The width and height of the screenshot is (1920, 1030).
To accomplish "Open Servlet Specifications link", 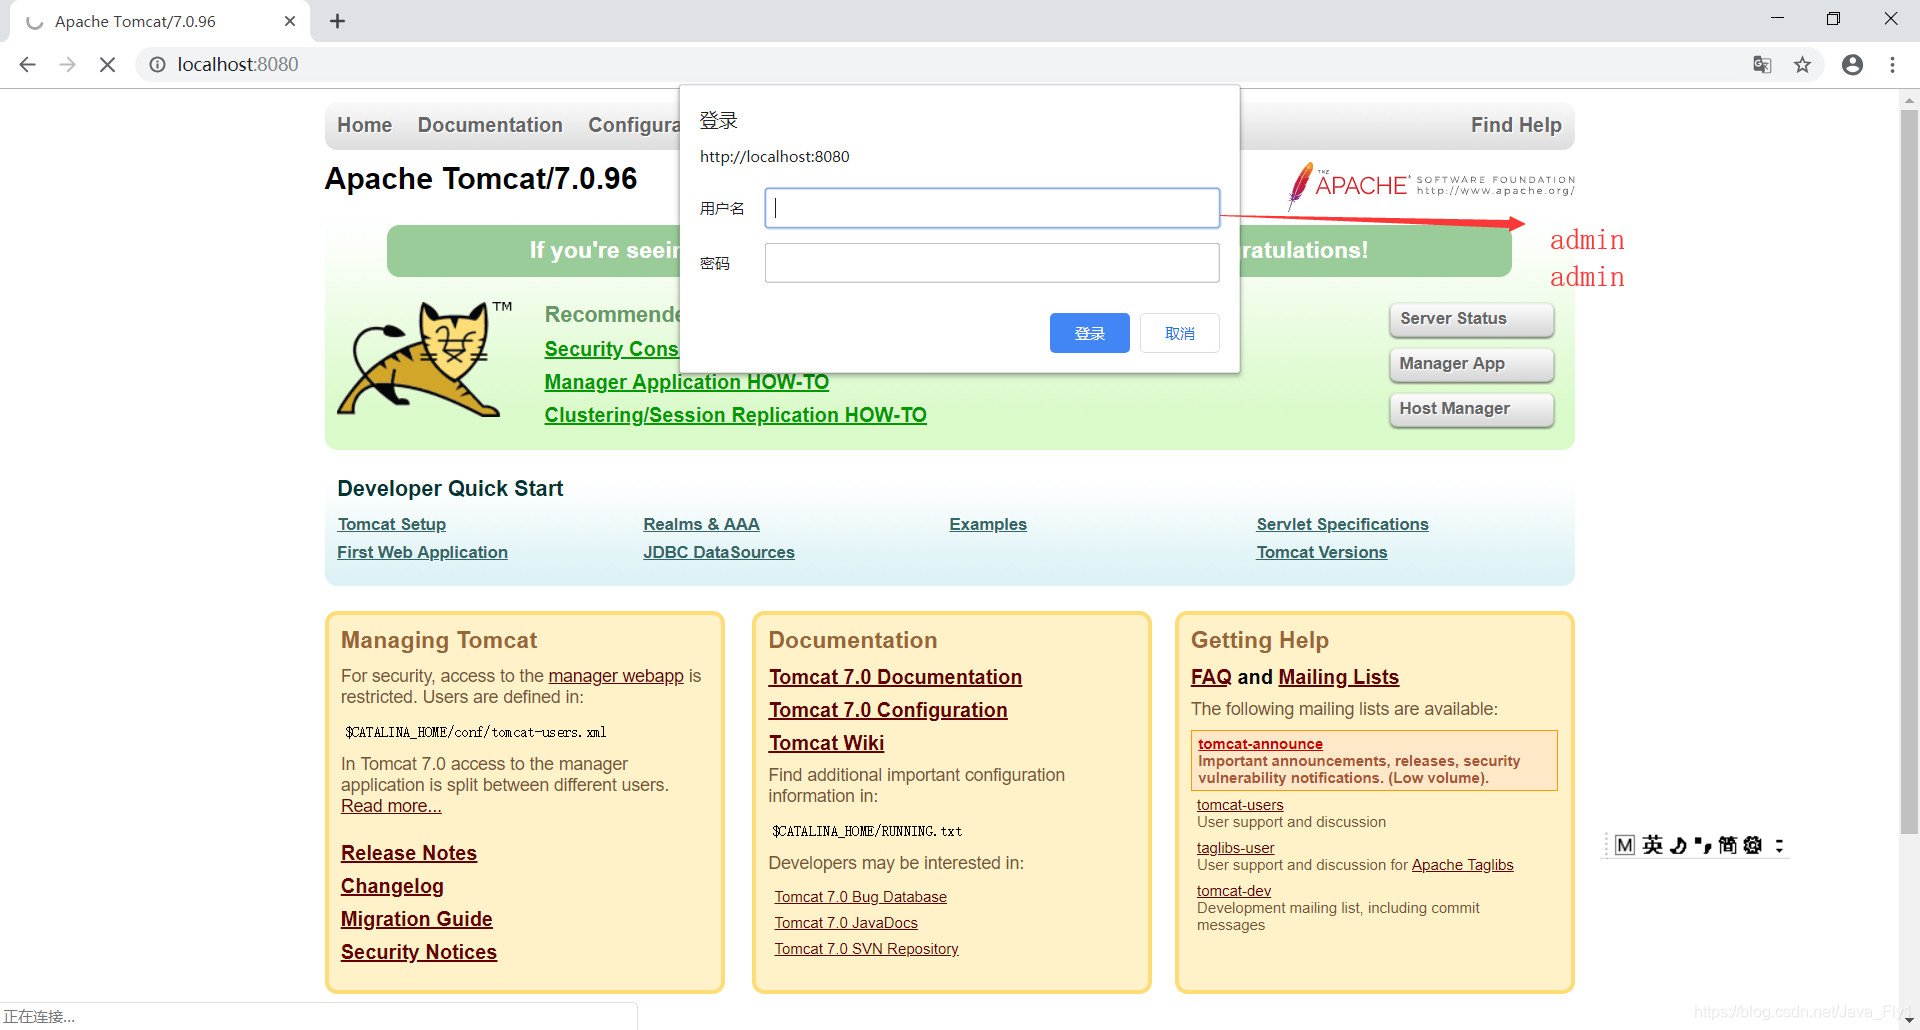I will click(x=1342, y=524).
